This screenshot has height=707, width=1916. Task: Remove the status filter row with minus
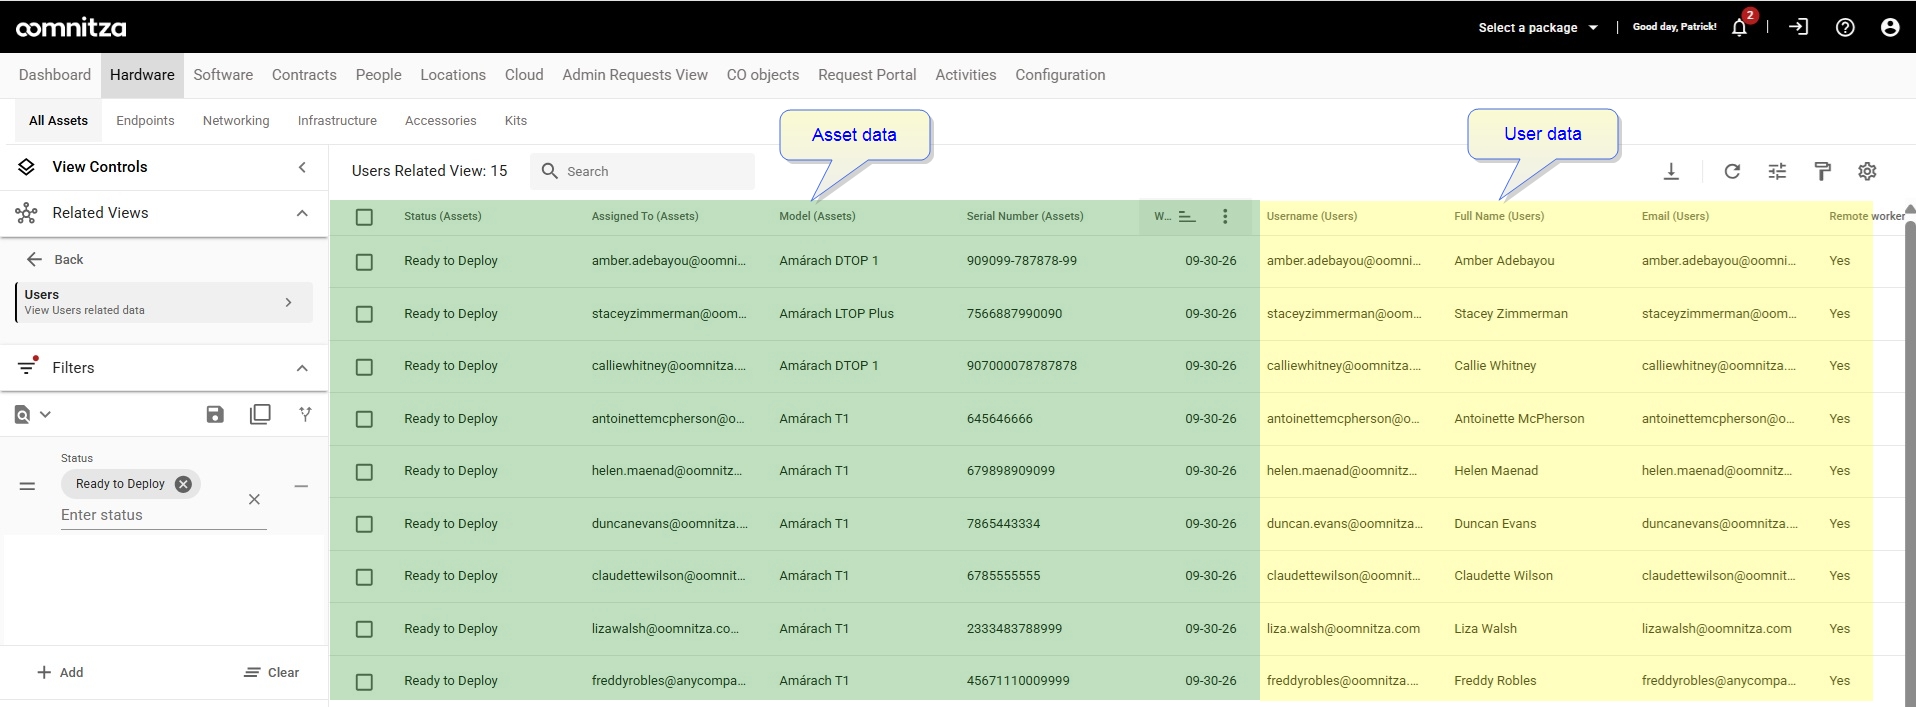click(301, 486)
